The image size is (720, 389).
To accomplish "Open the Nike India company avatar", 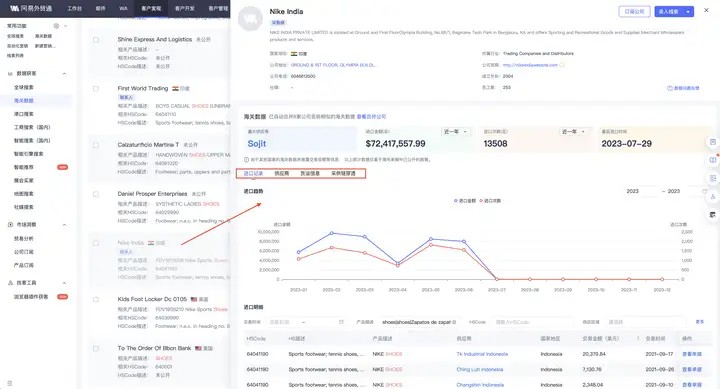I will (250, 19).
